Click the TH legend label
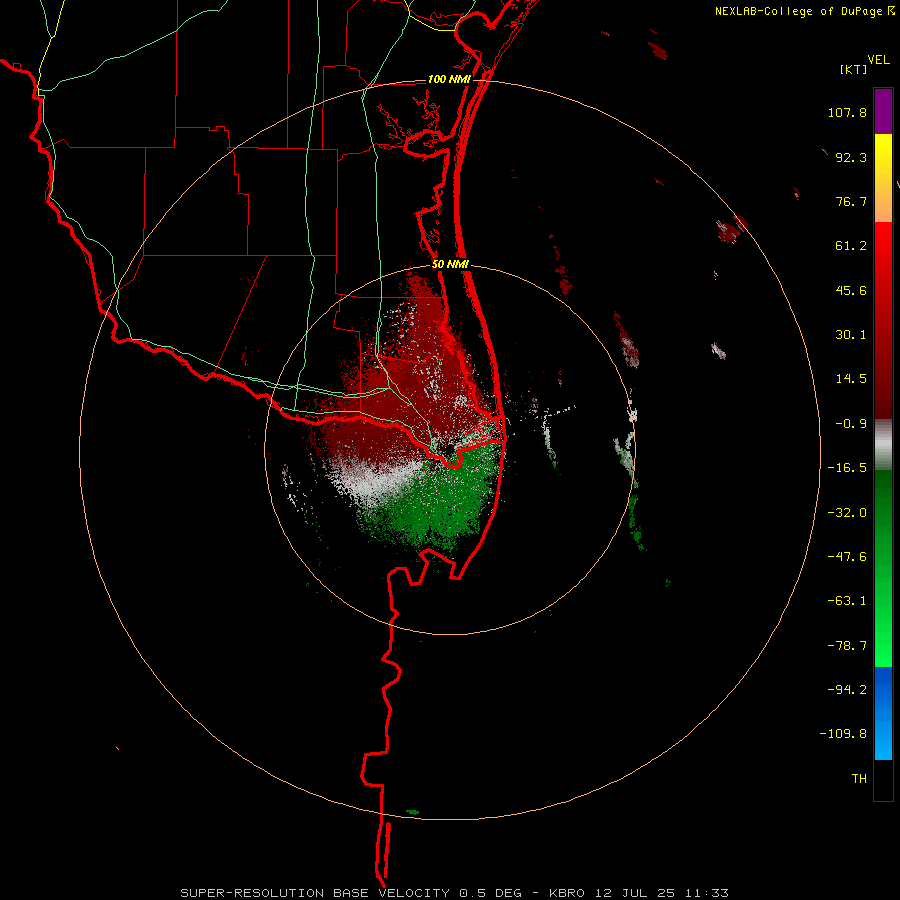Image resolution: width=900 pixels, height=900 pixels. click(859, 779)
